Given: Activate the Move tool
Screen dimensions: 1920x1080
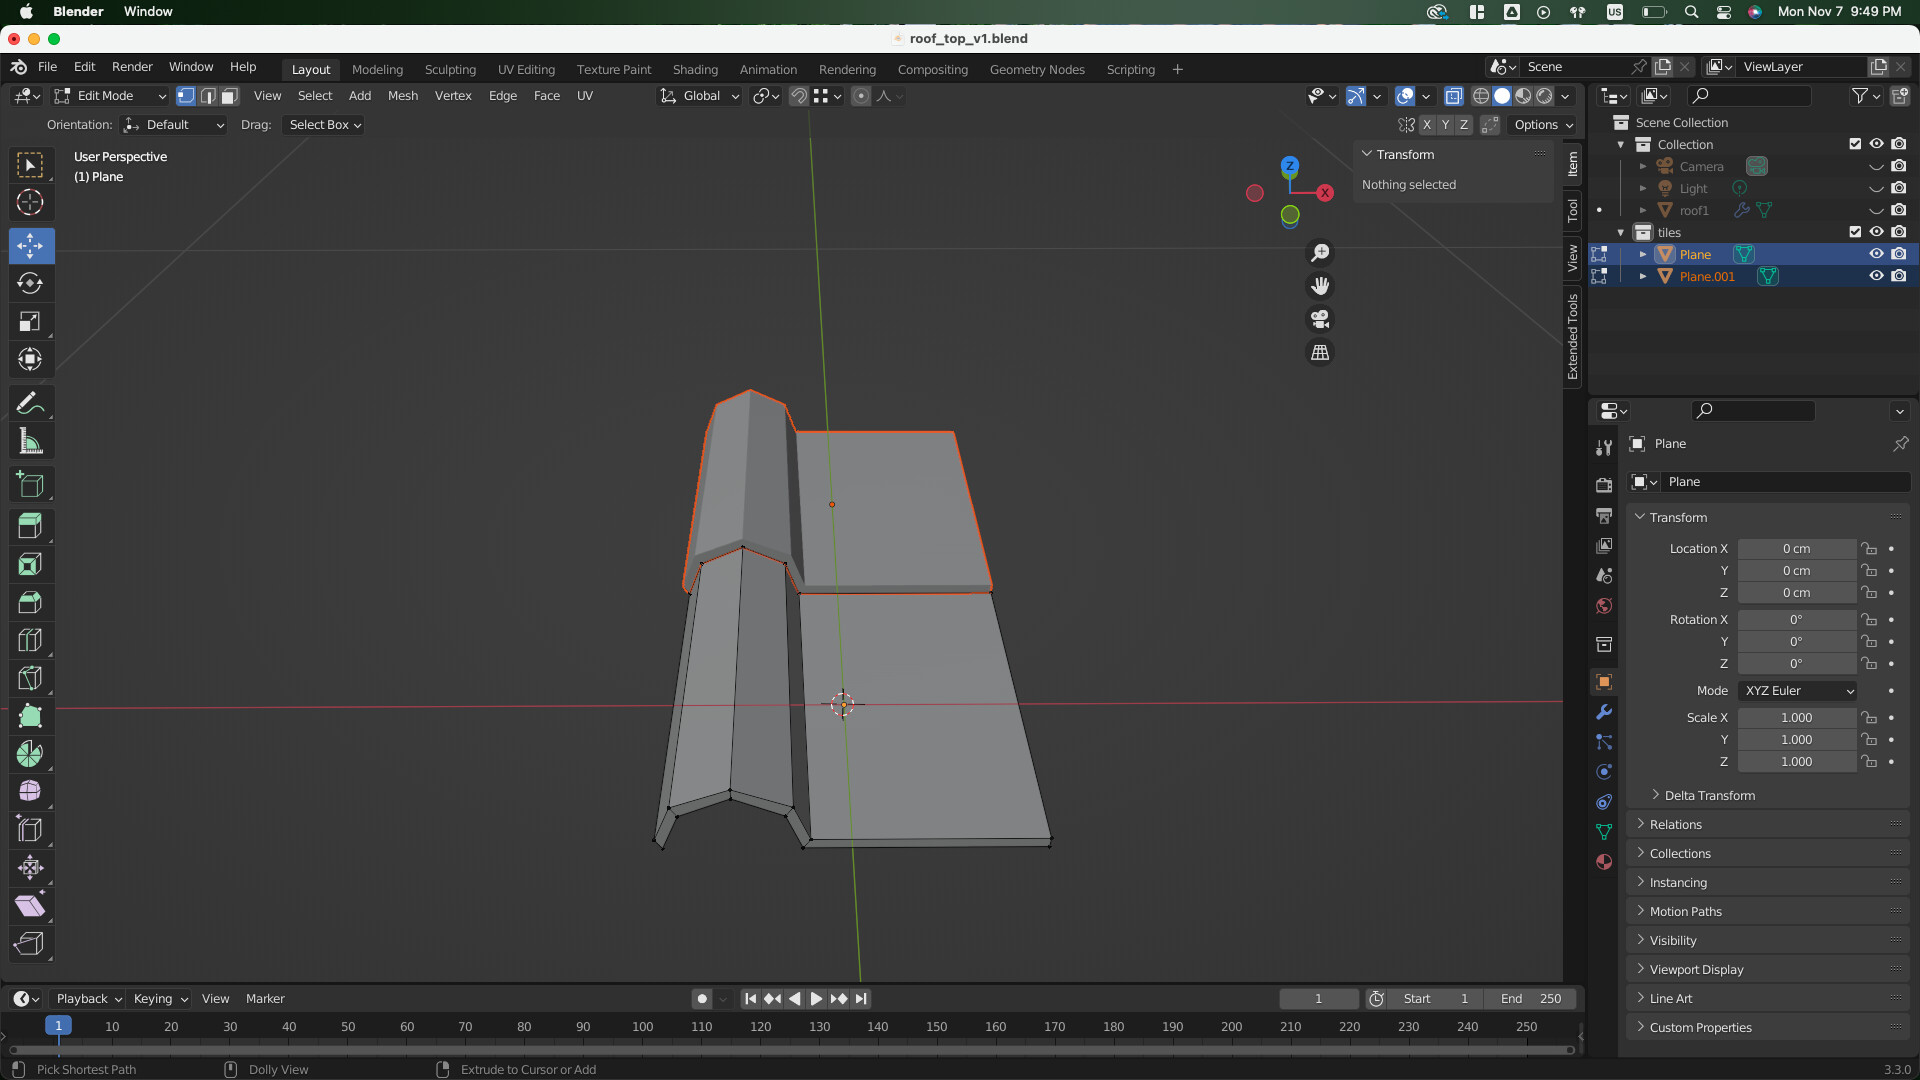Looking at the screenshot, I should [x=30, y=245].
